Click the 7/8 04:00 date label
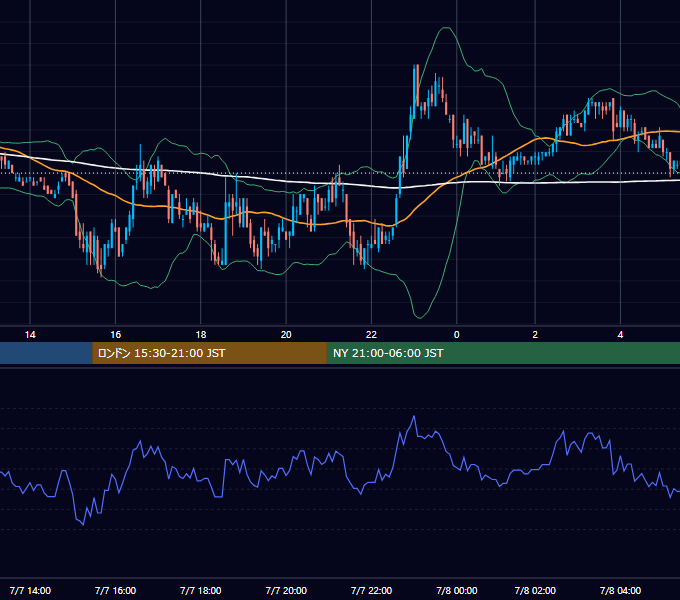This screenshot has width=680, height=600. (x=620, y=590)
